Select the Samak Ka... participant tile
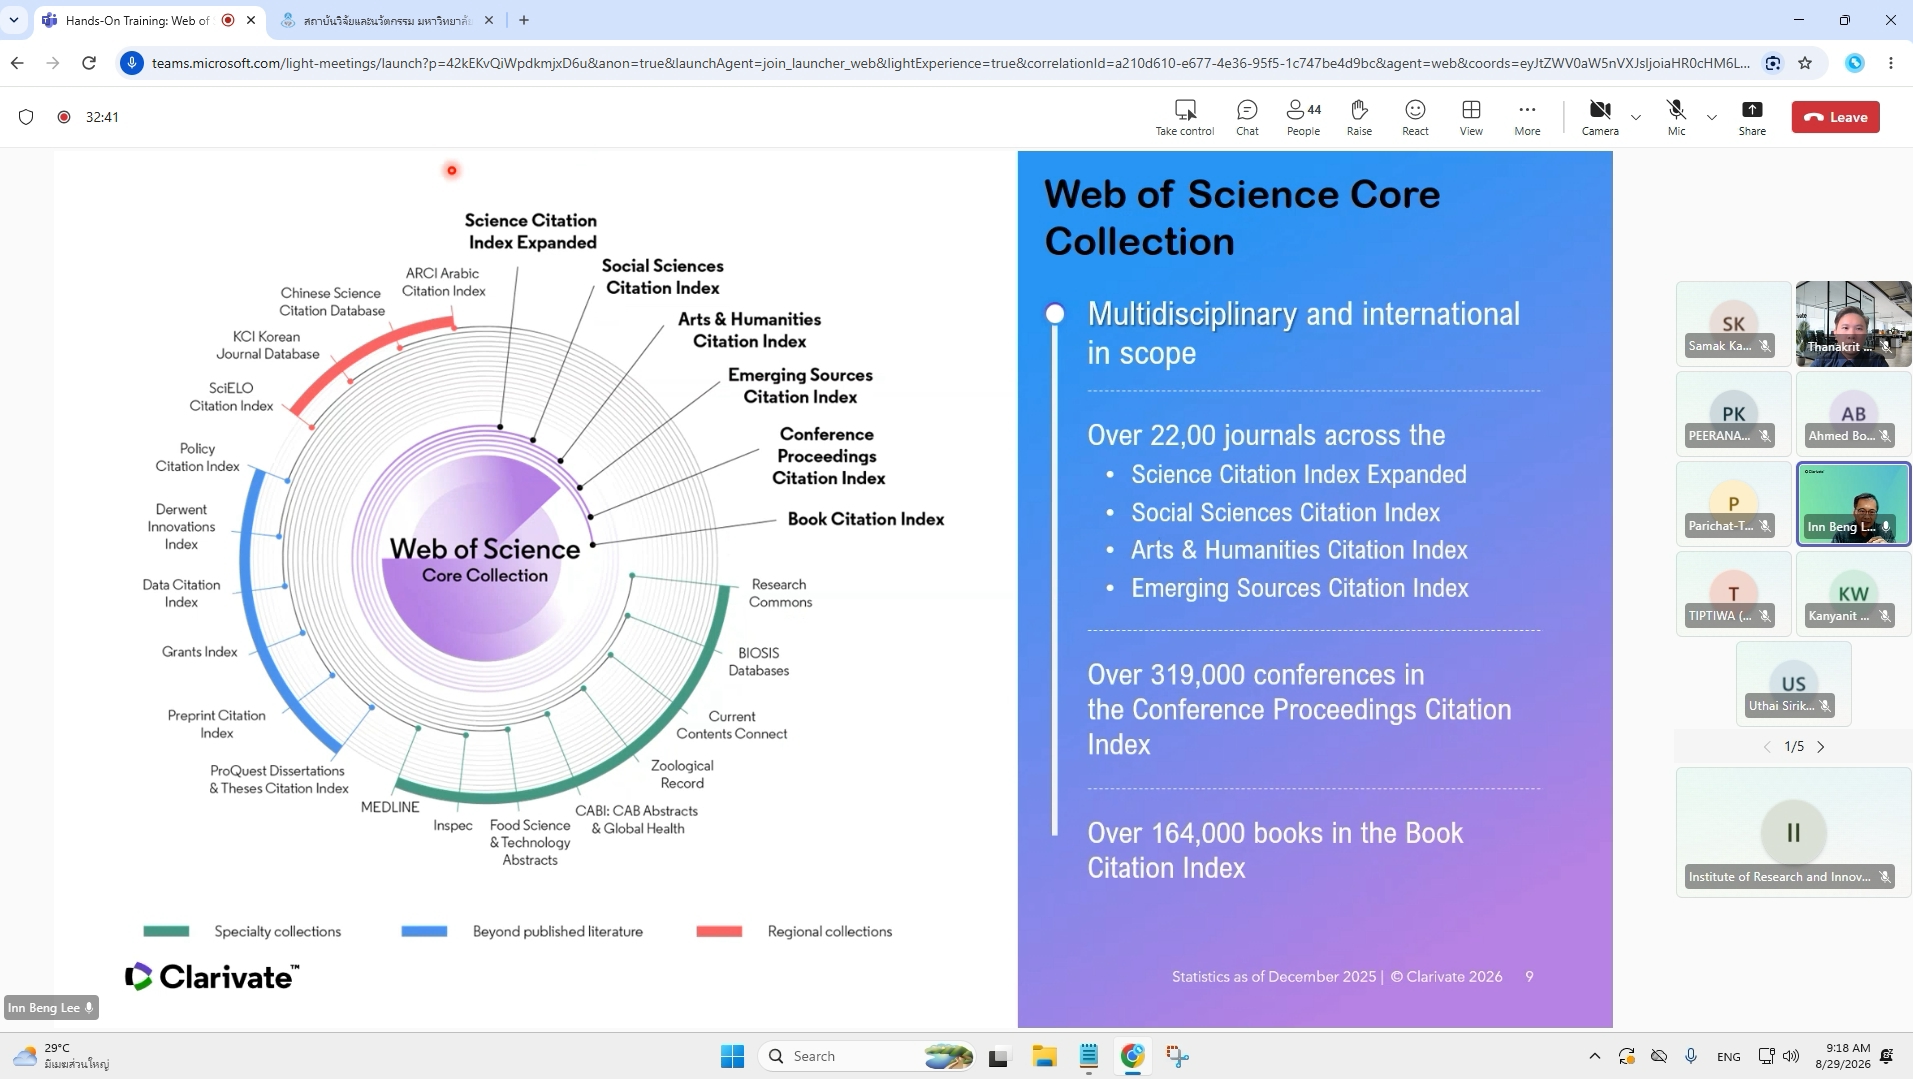 click(1733, 324)
